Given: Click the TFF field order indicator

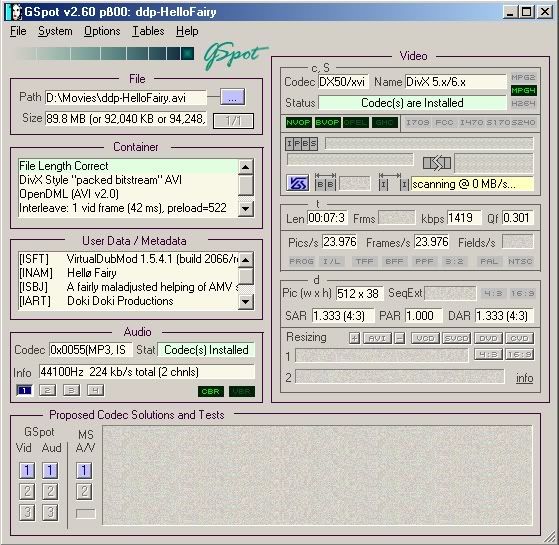Looking at the screenshot, I should point(364,261).
